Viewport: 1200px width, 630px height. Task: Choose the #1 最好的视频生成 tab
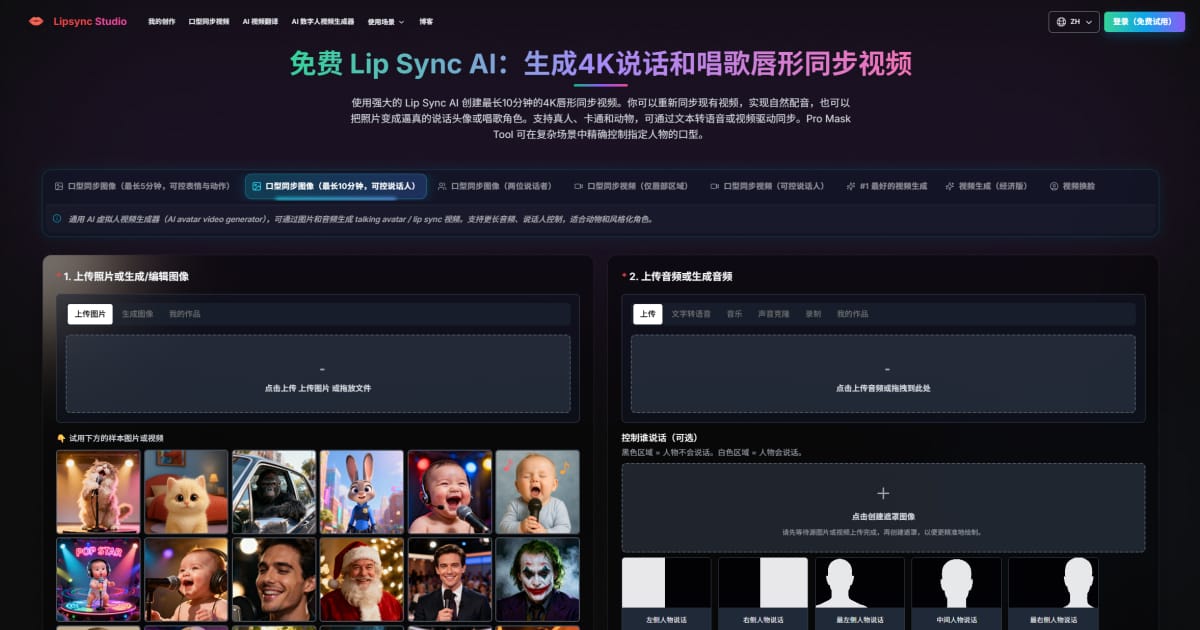887,186
